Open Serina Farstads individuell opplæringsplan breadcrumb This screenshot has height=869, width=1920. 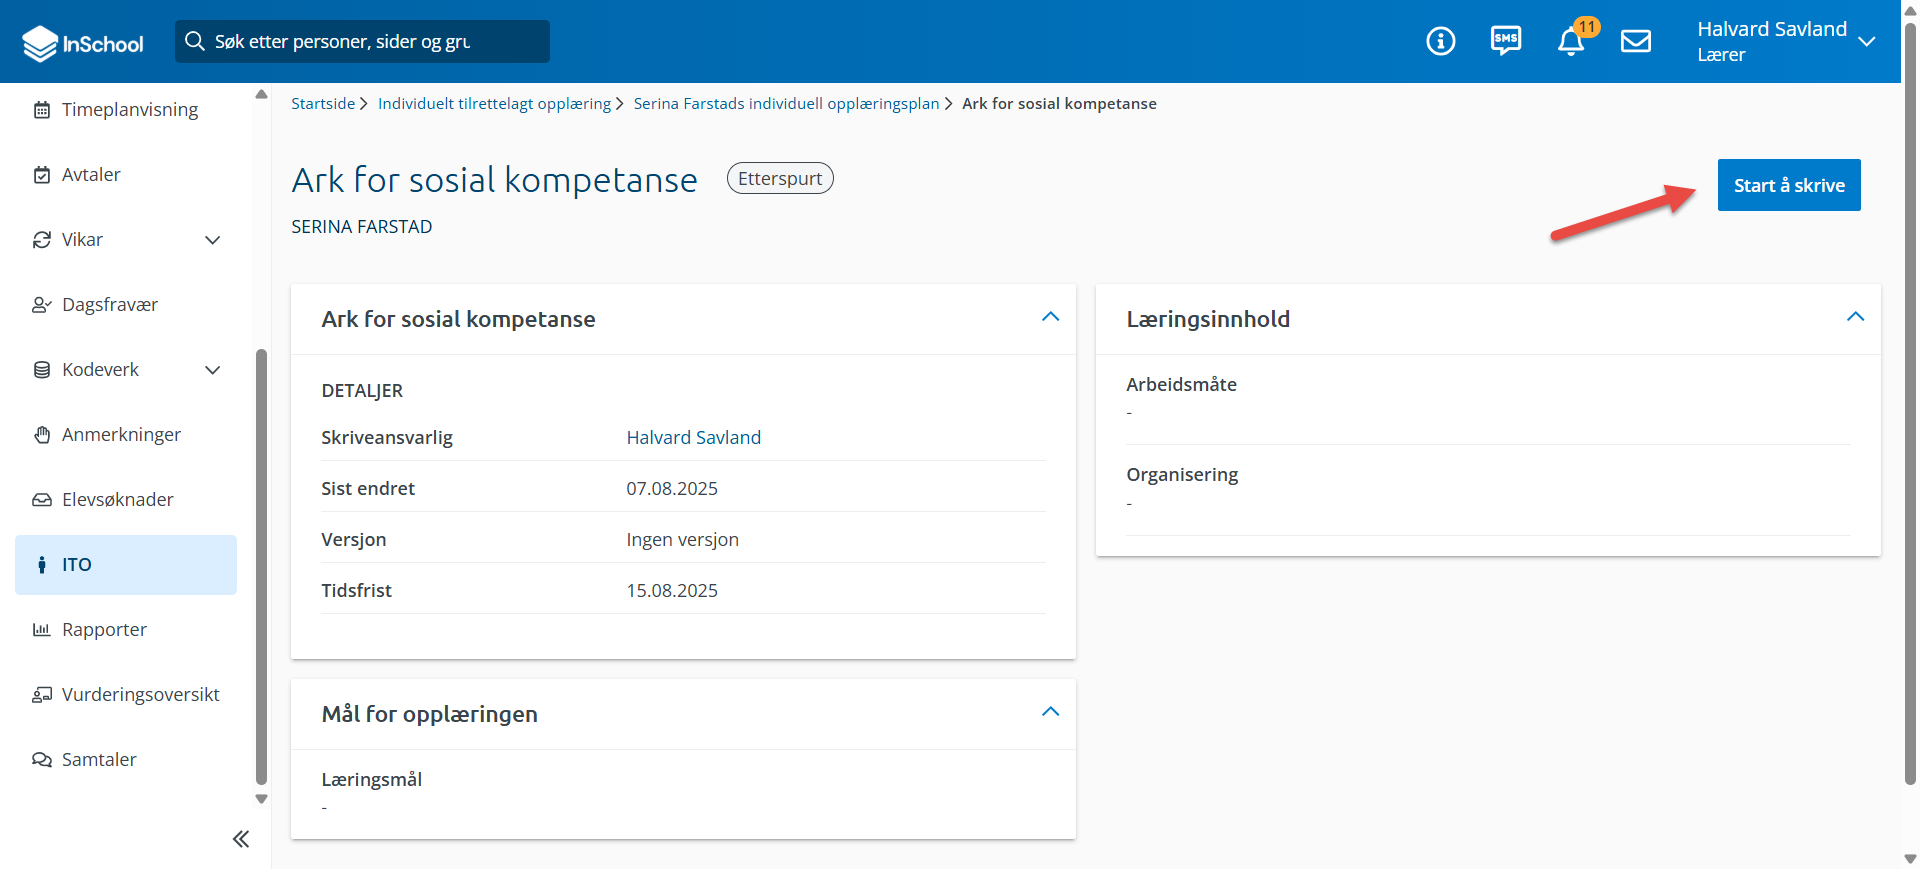[786, 104]
